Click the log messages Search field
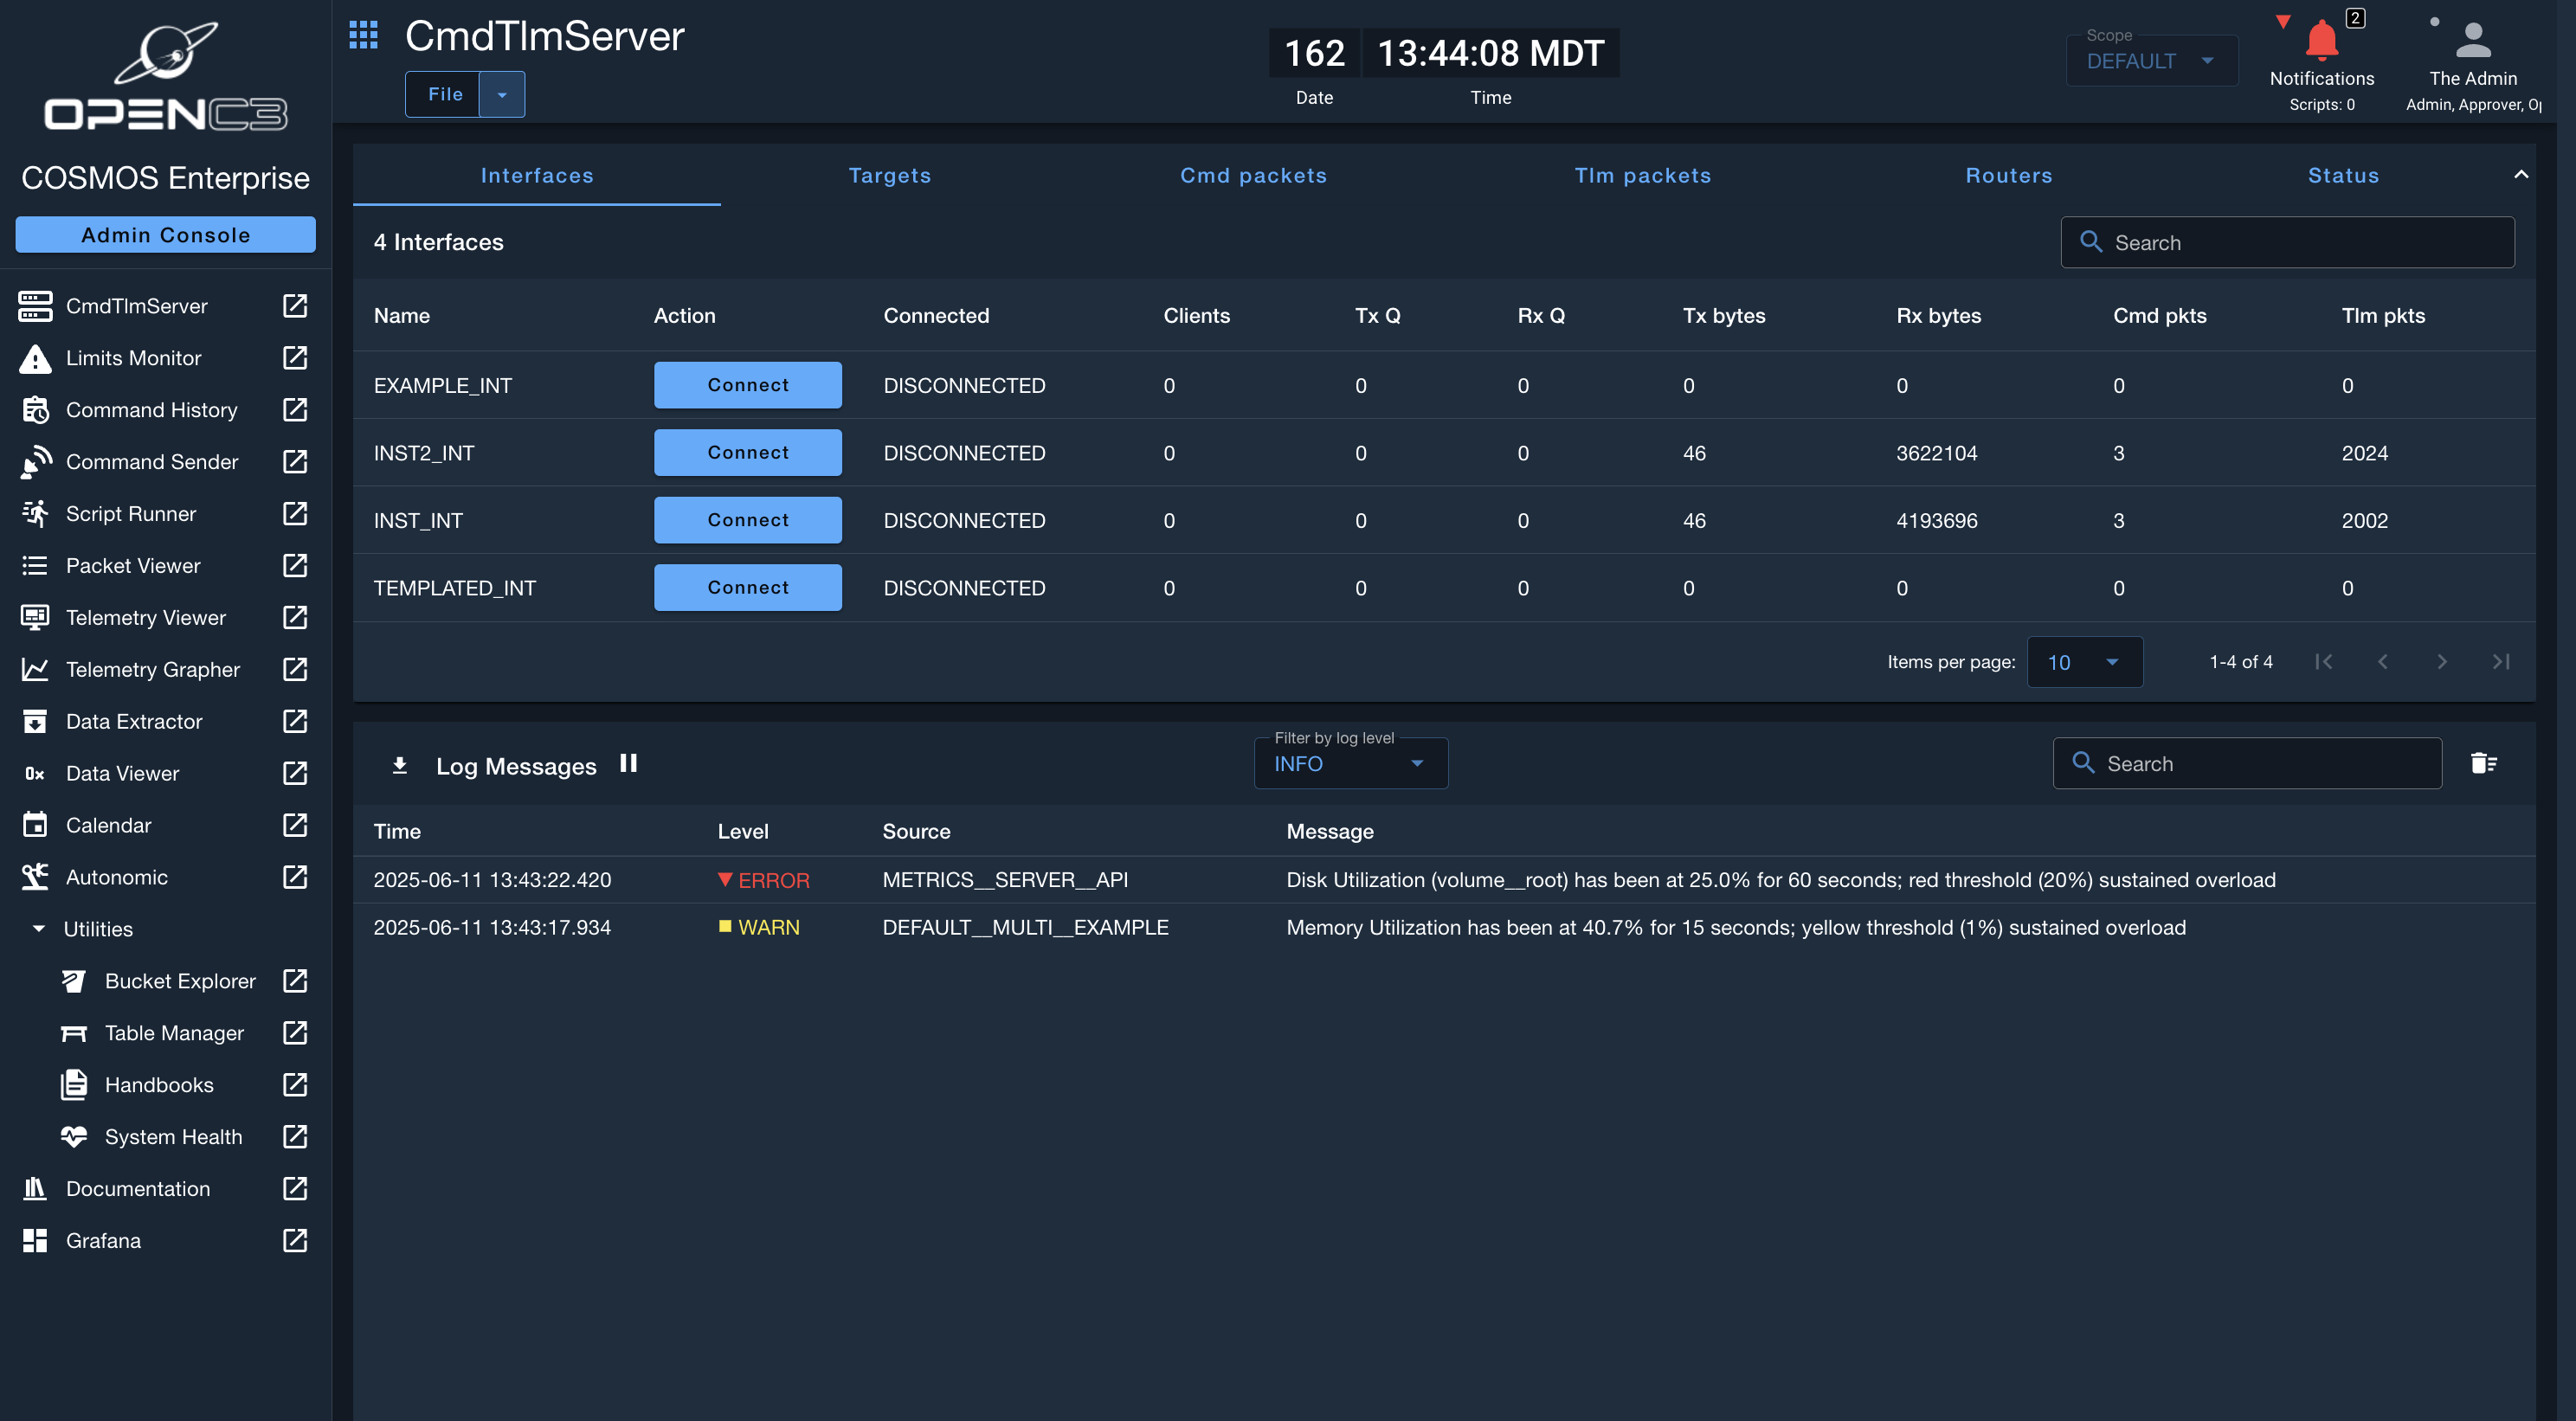Image resolution: width=2576 pixels, height=1421 pixels. point(2248,764)
